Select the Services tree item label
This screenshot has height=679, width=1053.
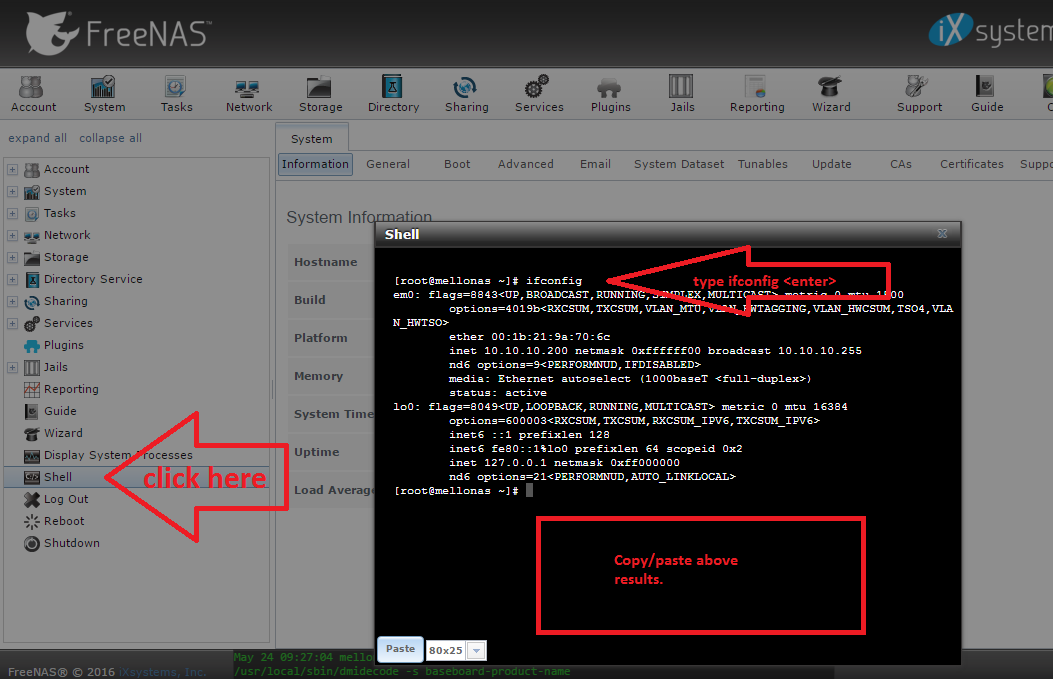[68, 323]
